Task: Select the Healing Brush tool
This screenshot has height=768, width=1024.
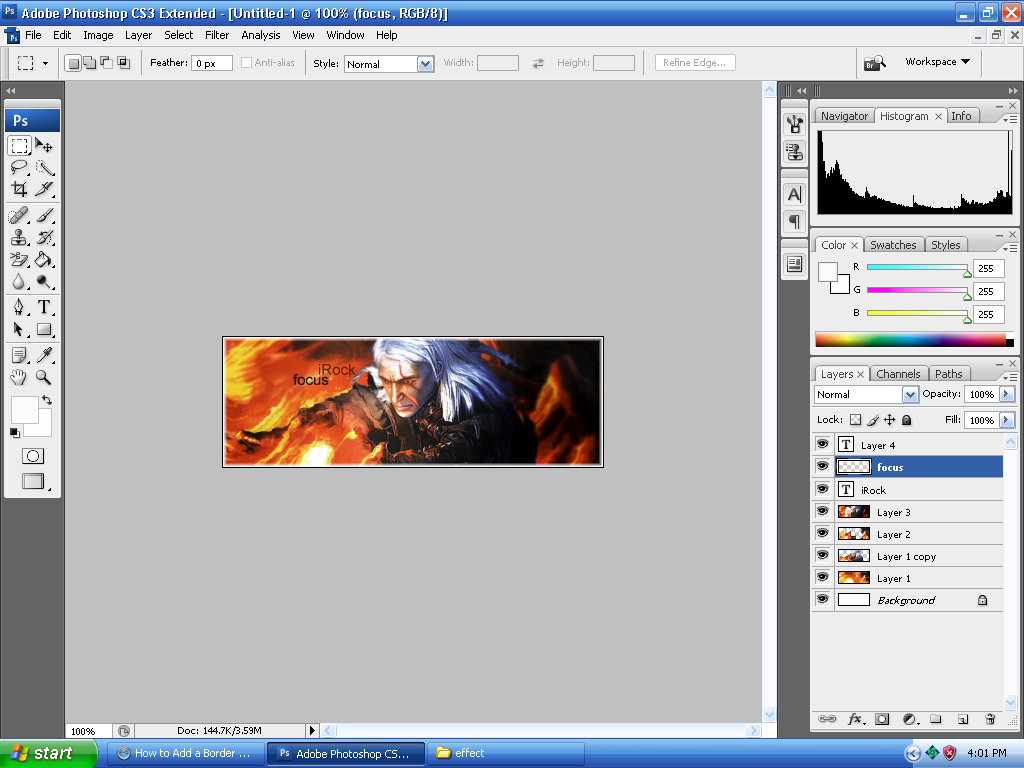Action: (20, 215)
